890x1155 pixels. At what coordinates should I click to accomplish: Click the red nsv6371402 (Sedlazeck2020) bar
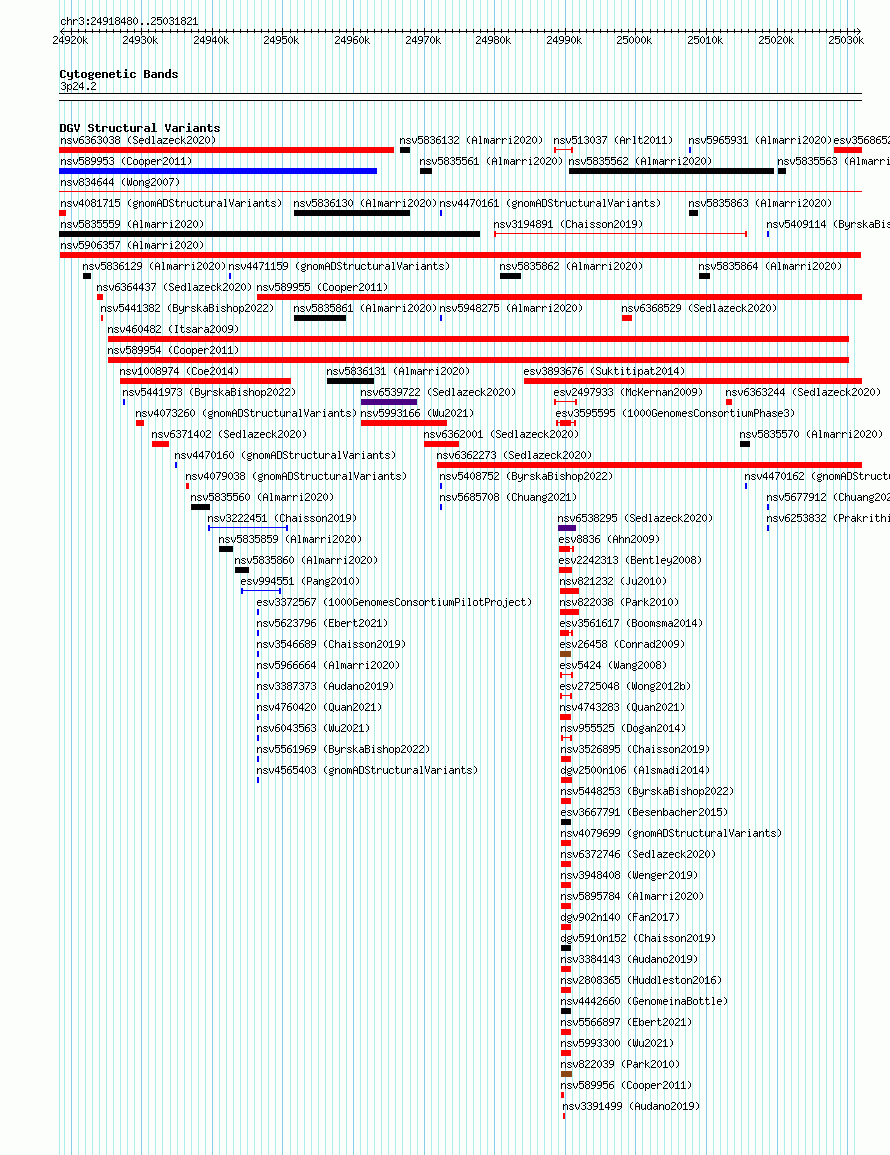coord(160,444)
